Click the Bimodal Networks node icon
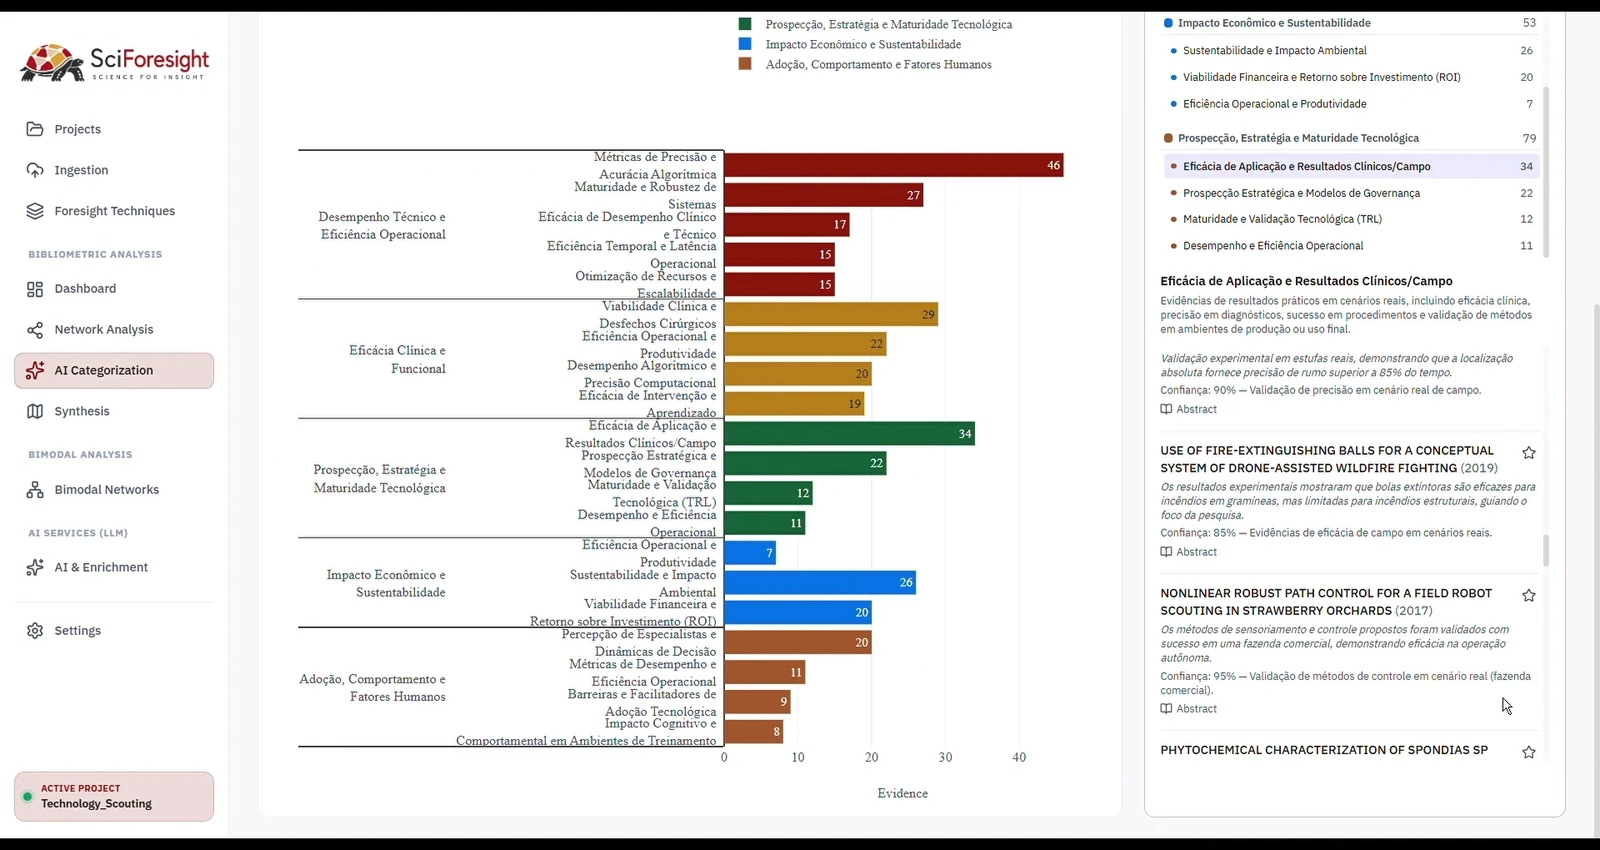Viewport: 1600px width, 850px height. tap(35, 490)
